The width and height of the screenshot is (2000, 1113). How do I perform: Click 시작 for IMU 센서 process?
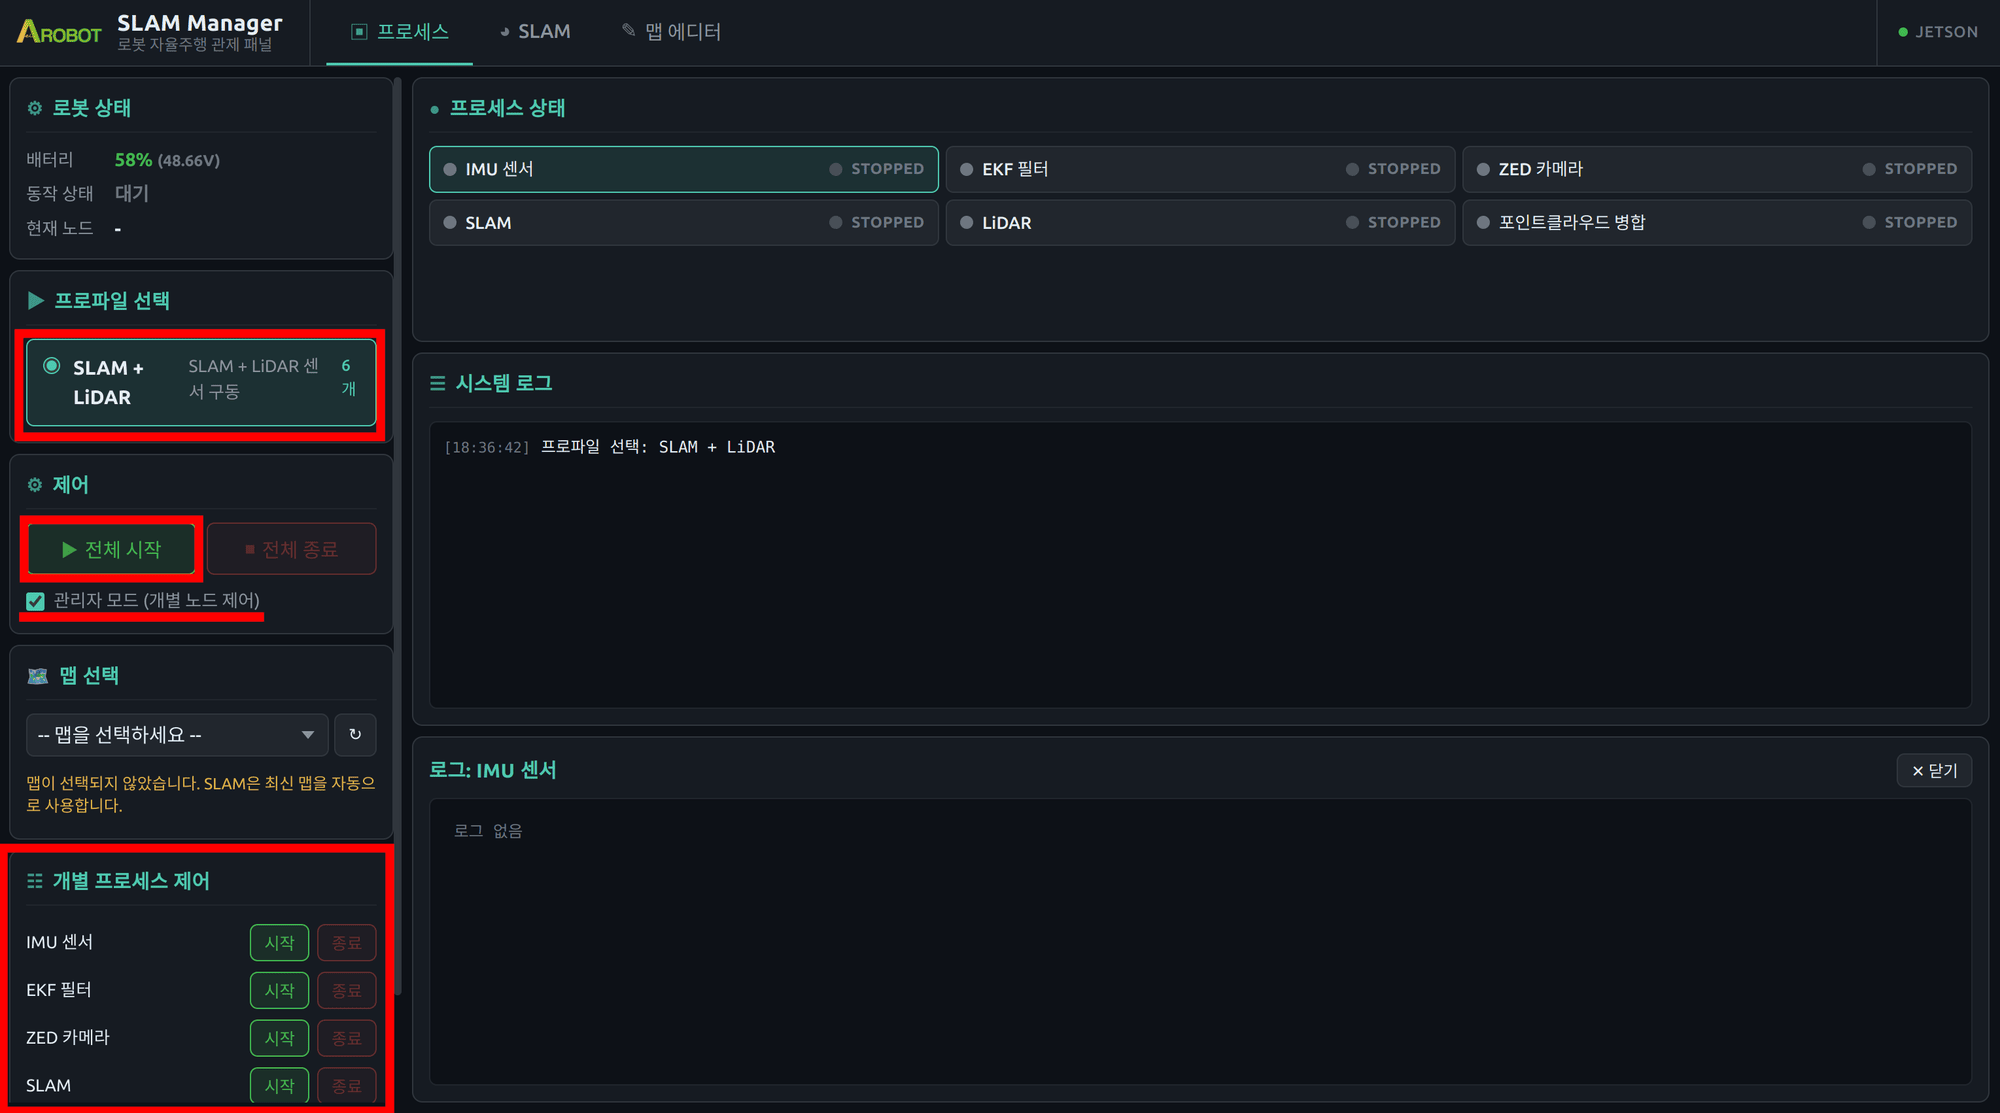point(279,942)
